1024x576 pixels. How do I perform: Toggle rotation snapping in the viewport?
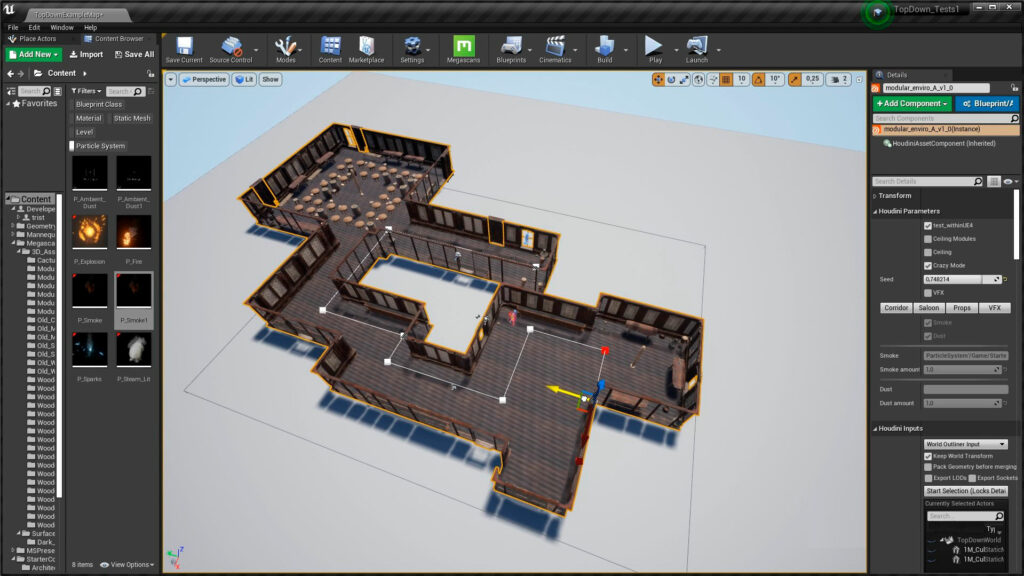[758, 80]
